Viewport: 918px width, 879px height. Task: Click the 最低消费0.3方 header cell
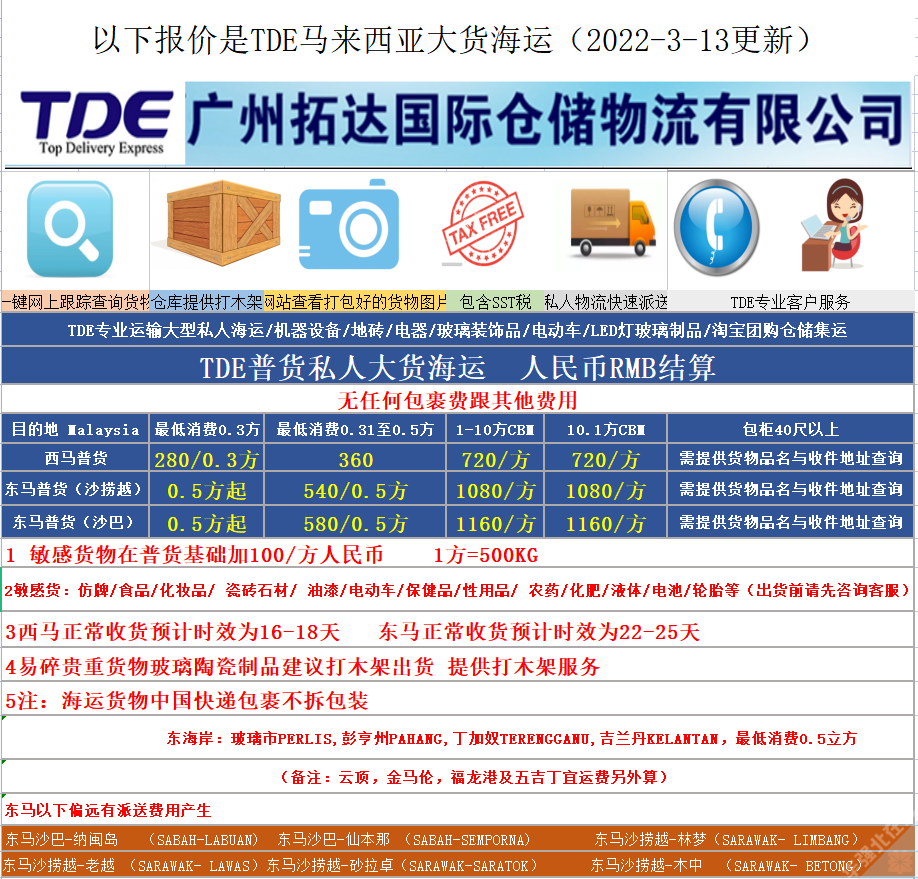pyautogui.click(x=207, y=430)
